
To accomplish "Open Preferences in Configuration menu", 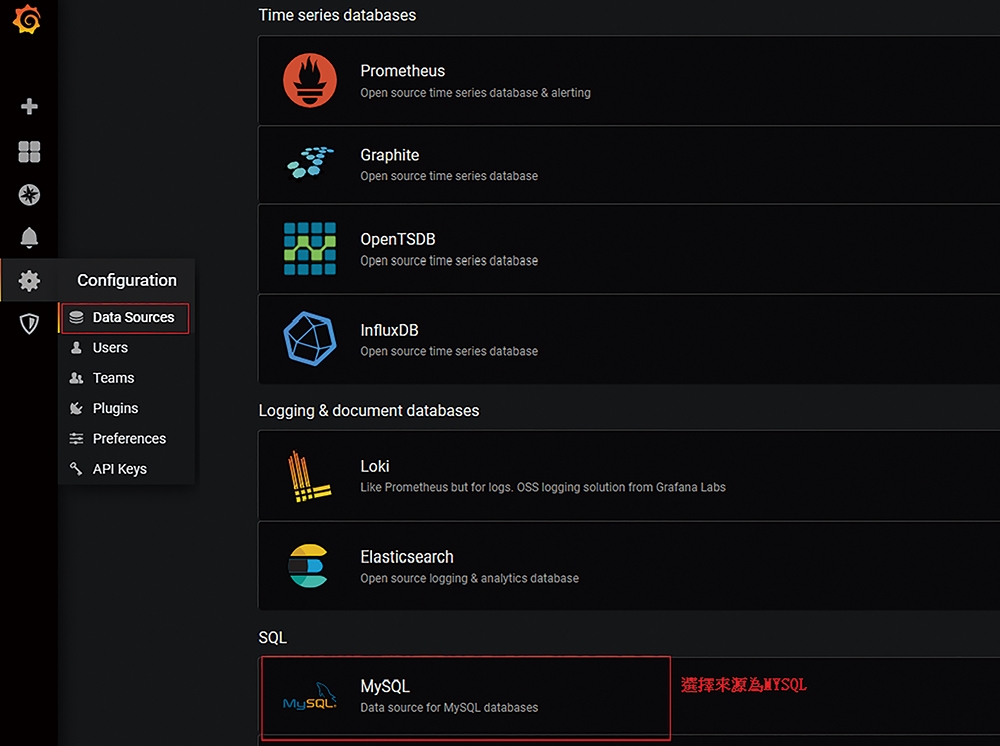I will coord(129,439).
